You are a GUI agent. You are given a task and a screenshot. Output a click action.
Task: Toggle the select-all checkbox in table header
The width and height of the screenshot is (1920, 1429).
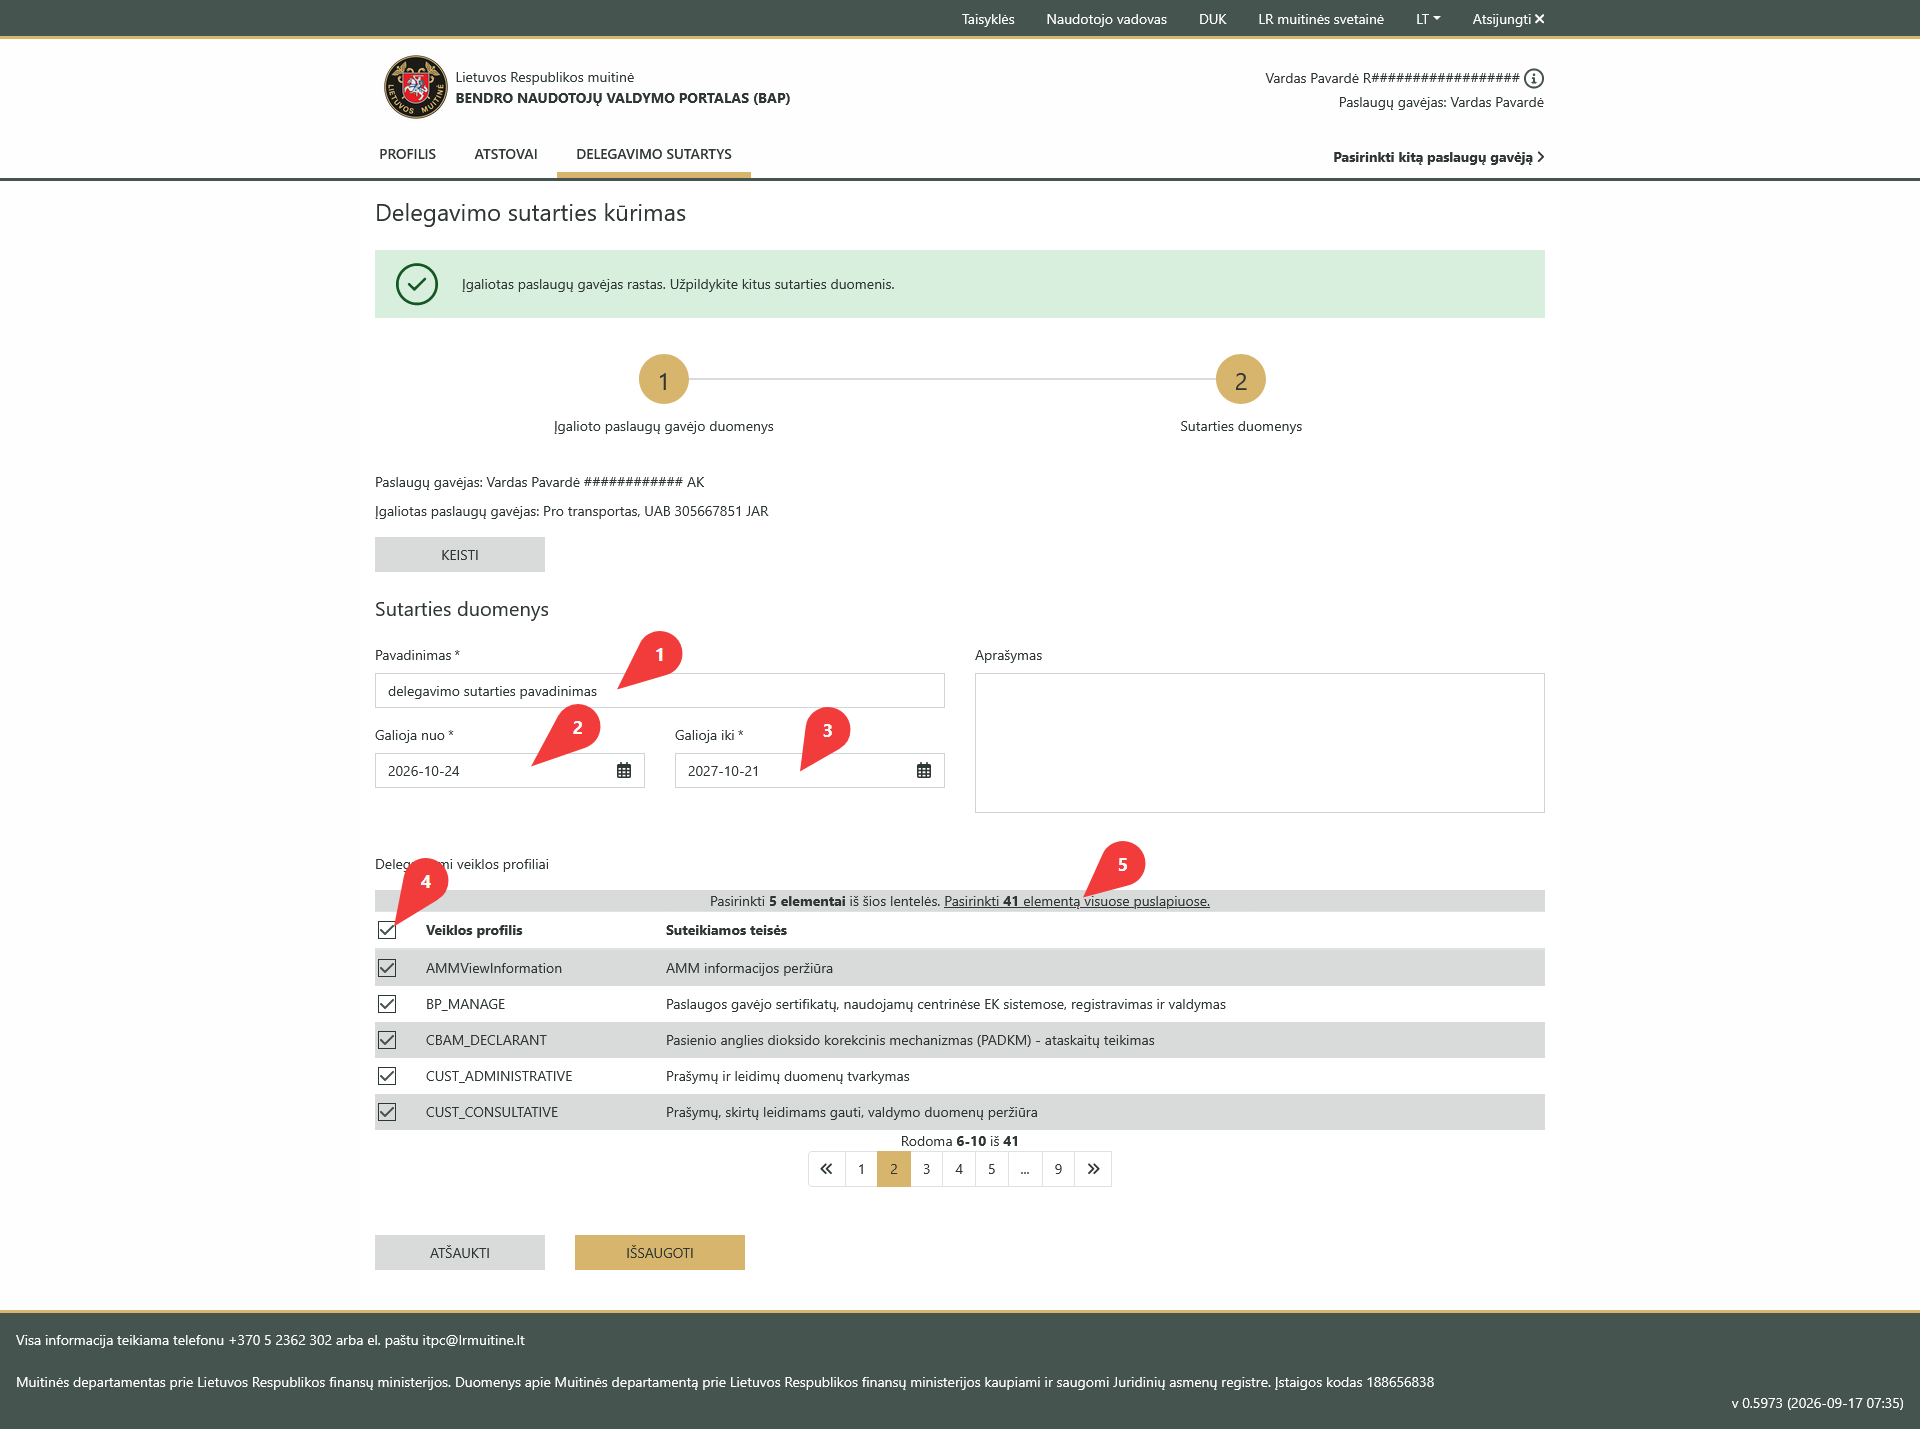(387, 930)
